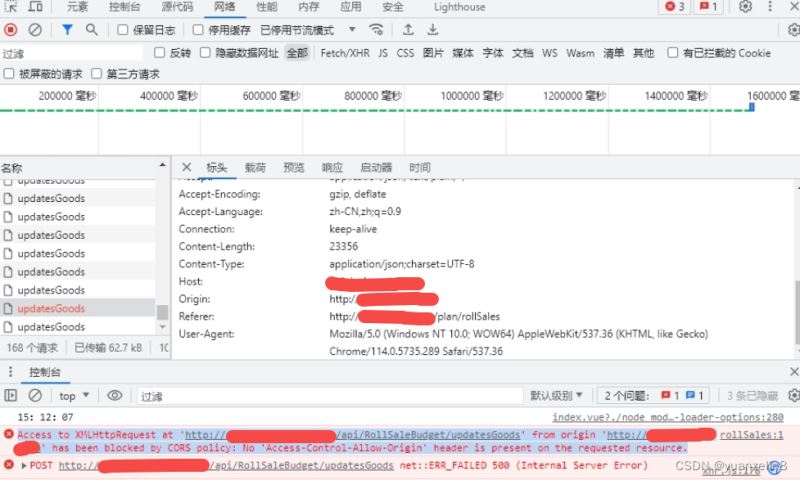
Task: Open network search magnifier
Action: click(92, 30)
